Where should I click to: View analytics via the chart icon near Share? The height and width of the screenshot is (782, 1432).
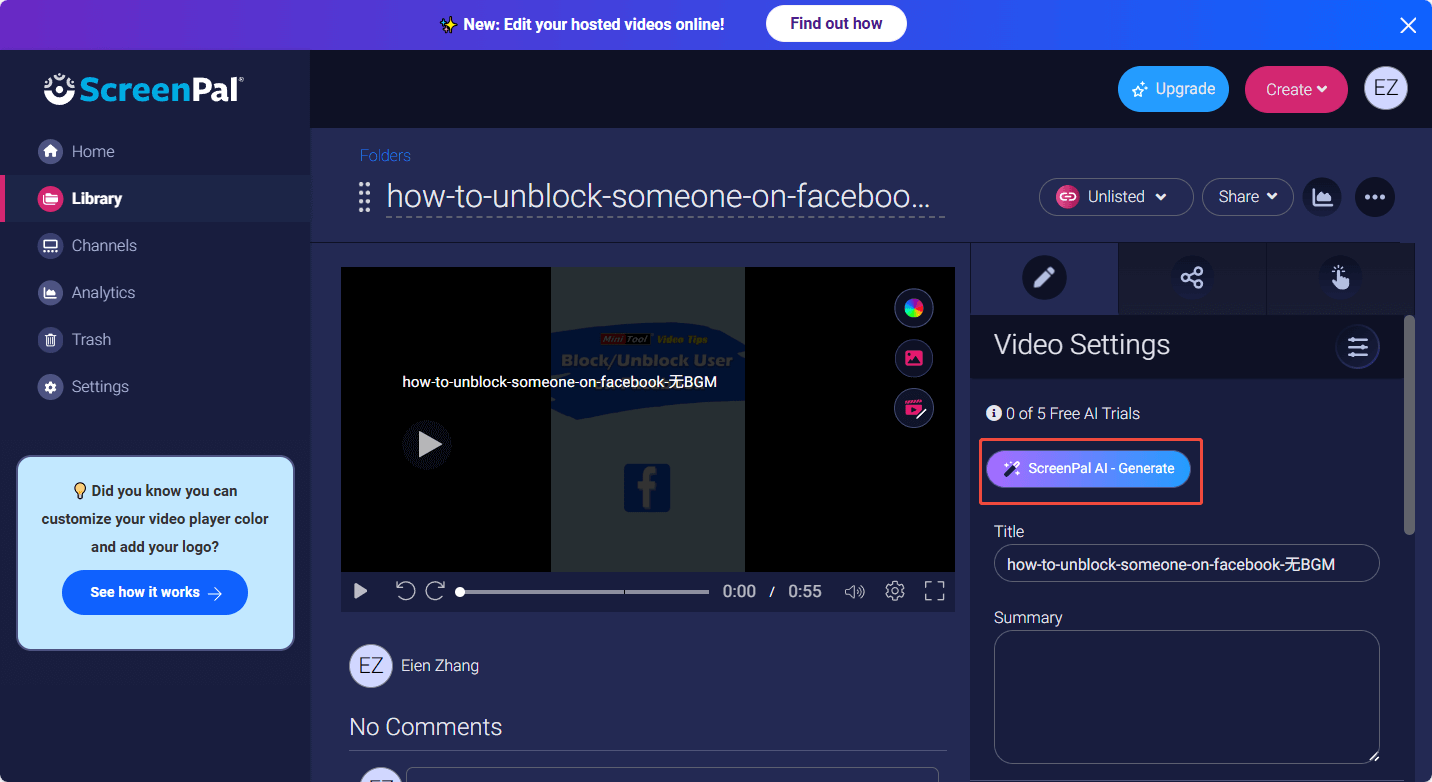click(x=1322, y=197)
